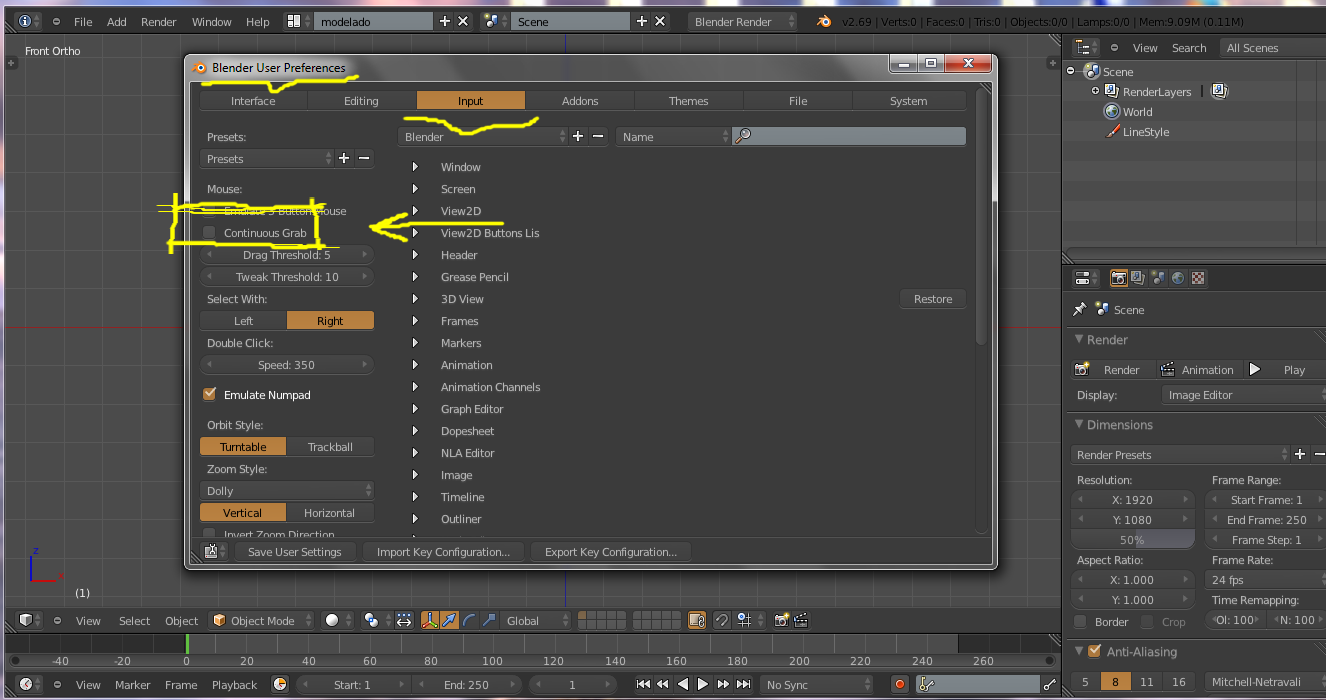Toggle the Continuous Grab checkbox
Viewport: 1326px width, 700px height.
pos(209,233)
